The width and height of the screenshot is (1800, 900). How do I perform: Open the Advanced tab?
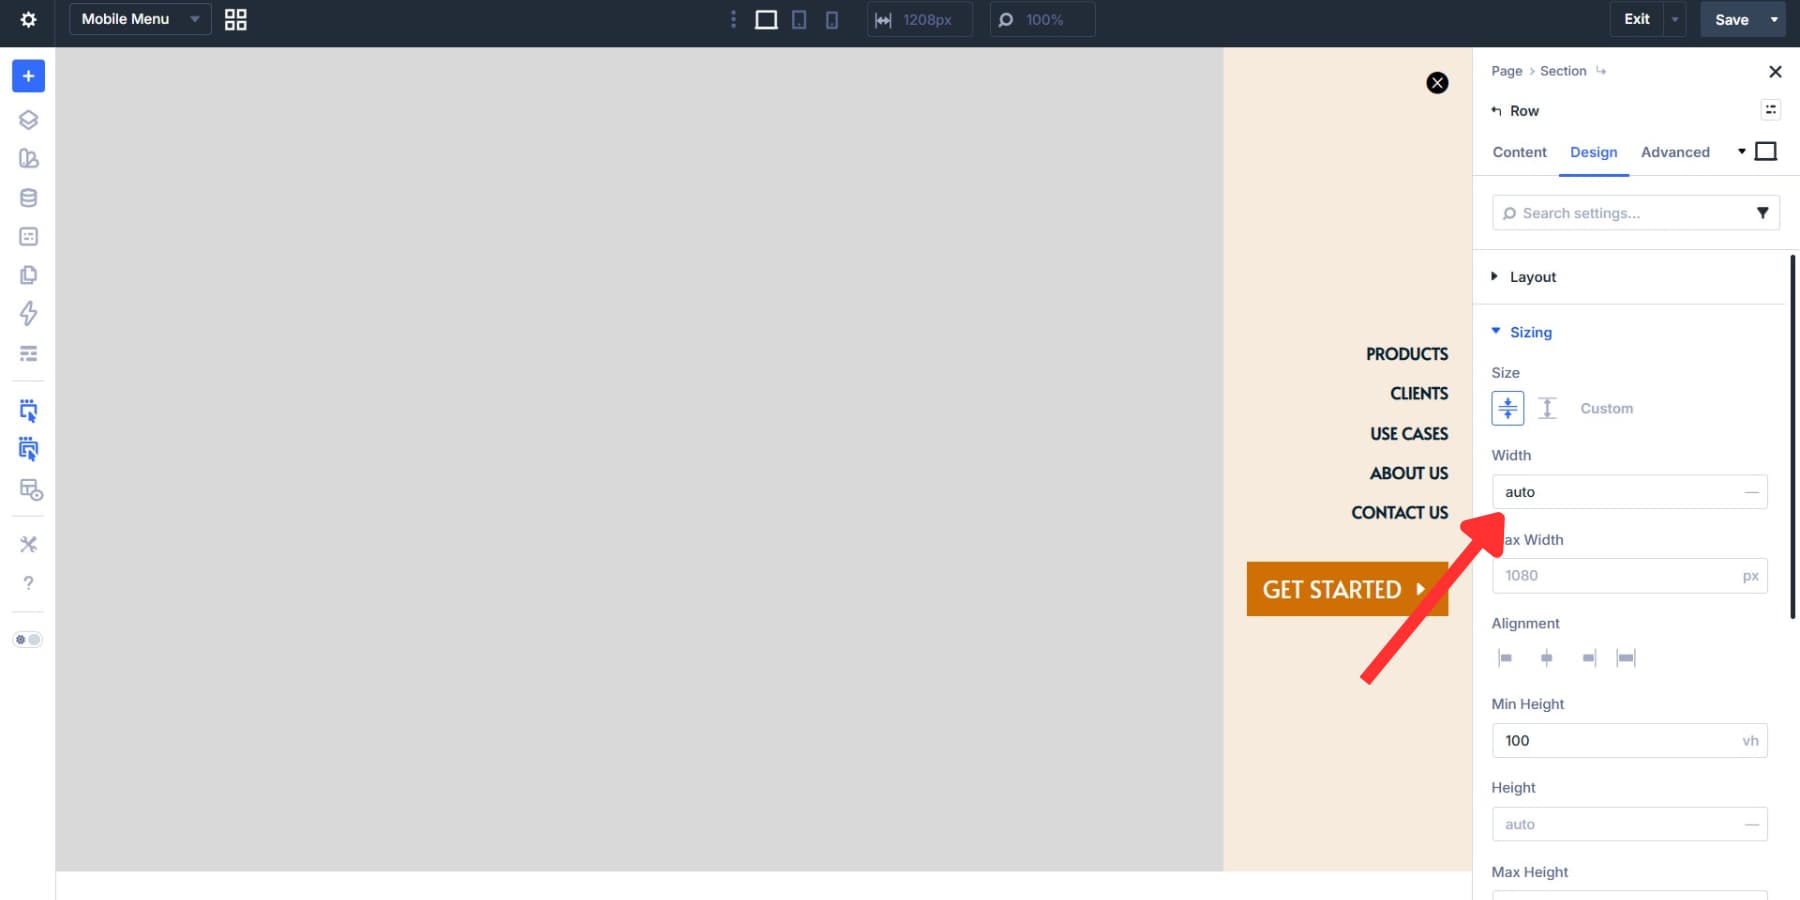point(1675,152)
